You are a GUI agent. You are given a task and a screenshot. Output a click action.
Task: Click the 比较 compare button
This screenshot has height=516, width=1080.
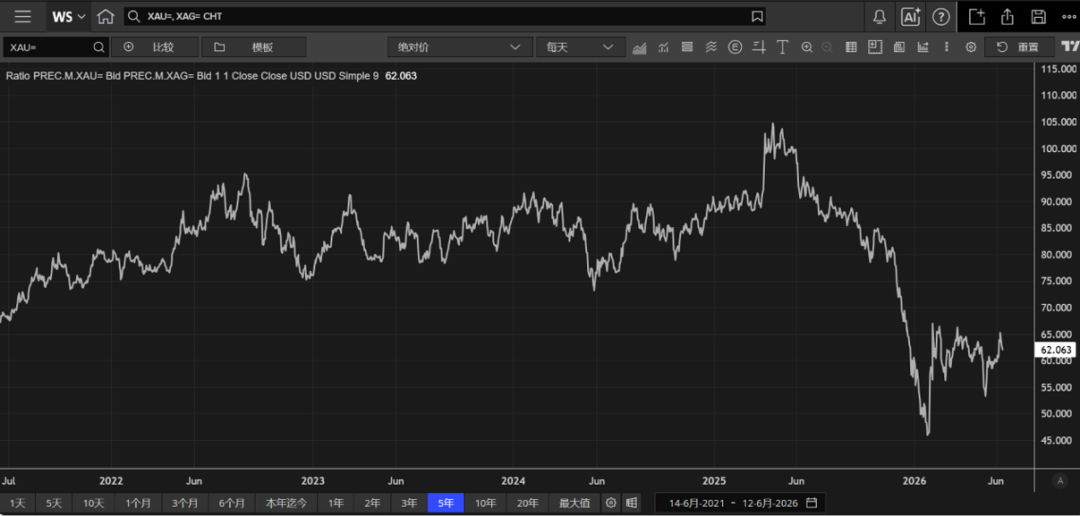(x=155, y=47)
